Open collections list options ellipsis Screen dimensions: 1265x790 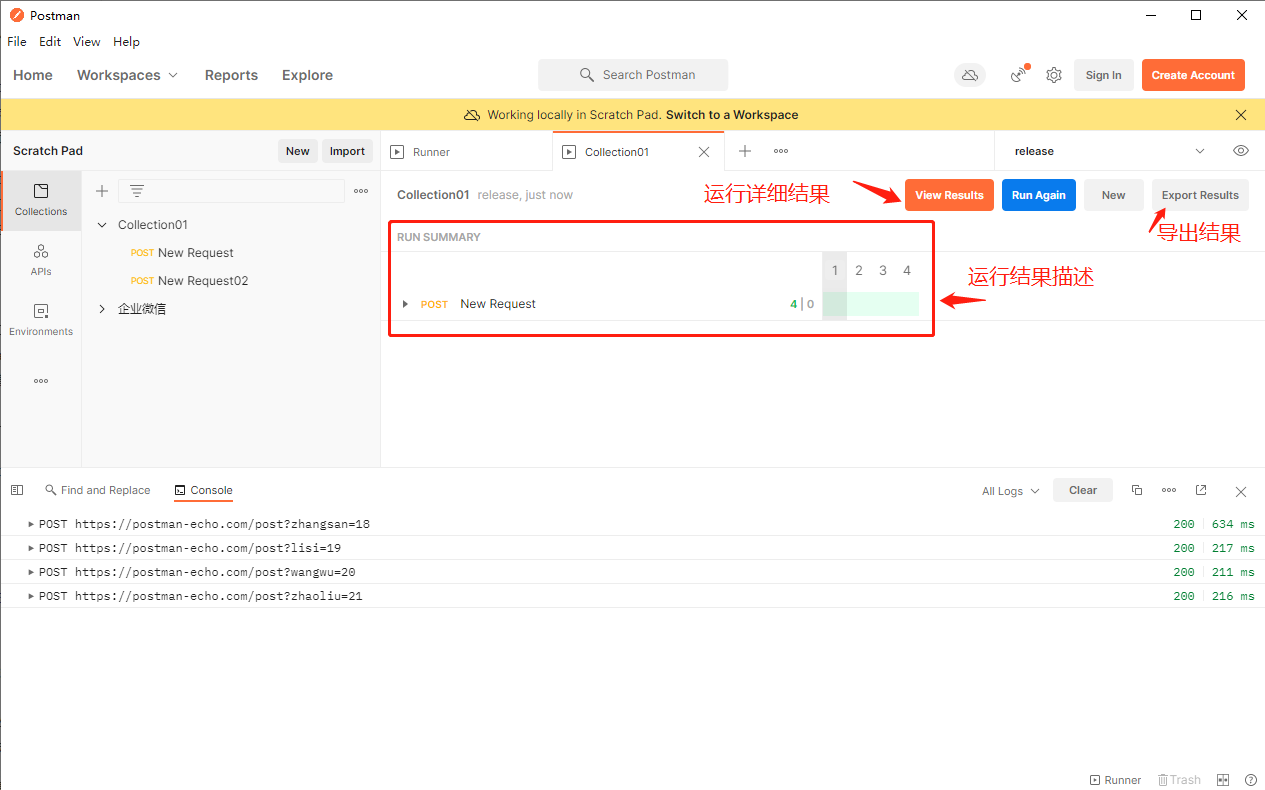click(x=361, y=191)
